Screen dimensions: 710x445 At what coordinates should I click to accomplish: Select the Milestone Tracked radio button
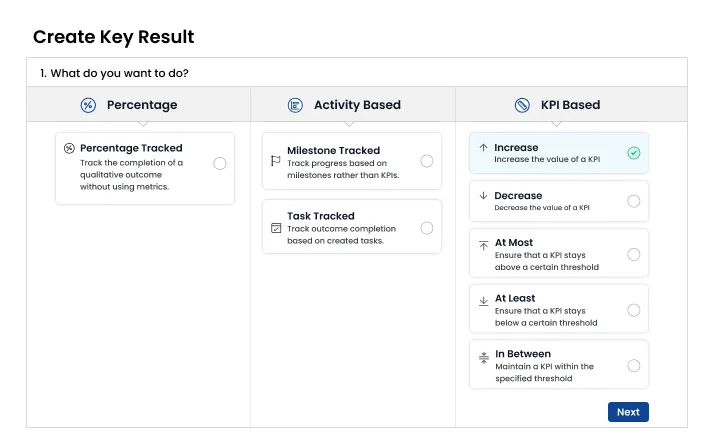427,161
